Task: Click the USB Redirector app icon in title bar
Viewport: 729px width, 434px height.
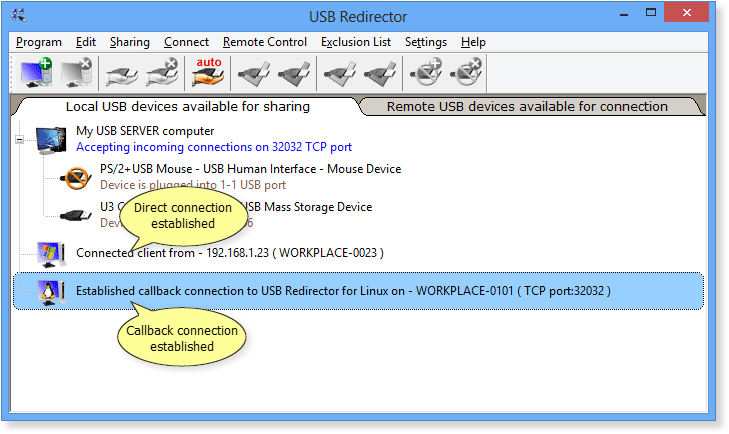Action: click(x=19, y=16)
